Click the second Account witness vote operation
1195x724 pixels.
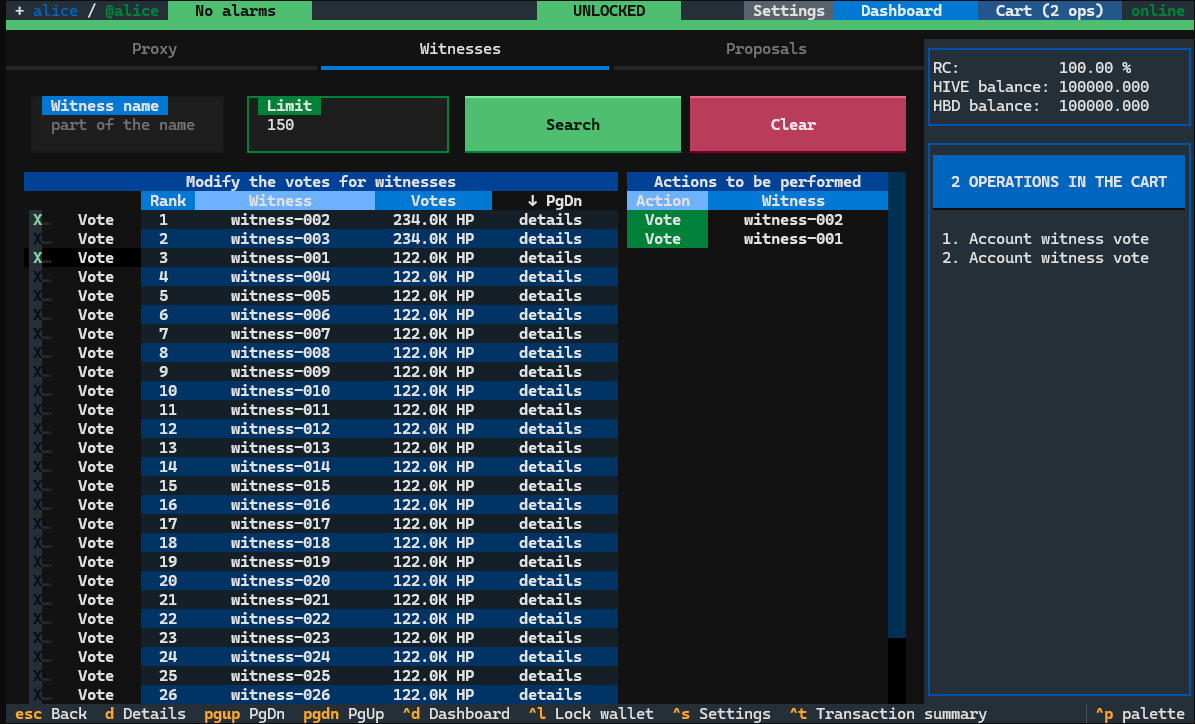(1045, 258)
